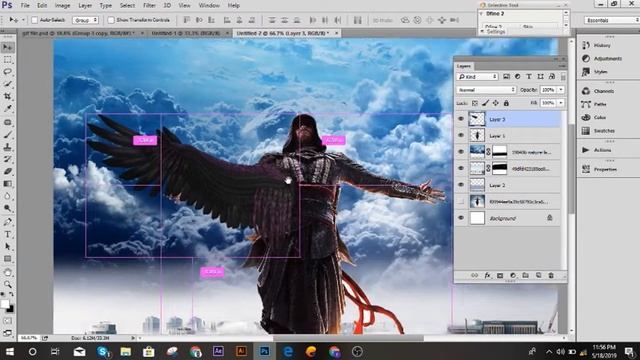Select the History Brush tool

[7, 159]
